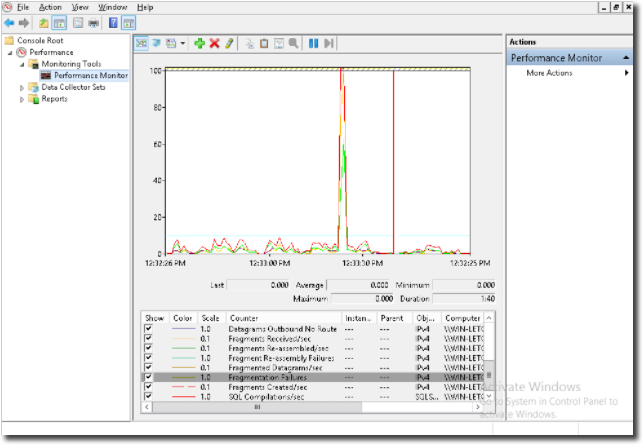
Task: Click Datagrams Outbound No Route color line
Action: point(183,329)
